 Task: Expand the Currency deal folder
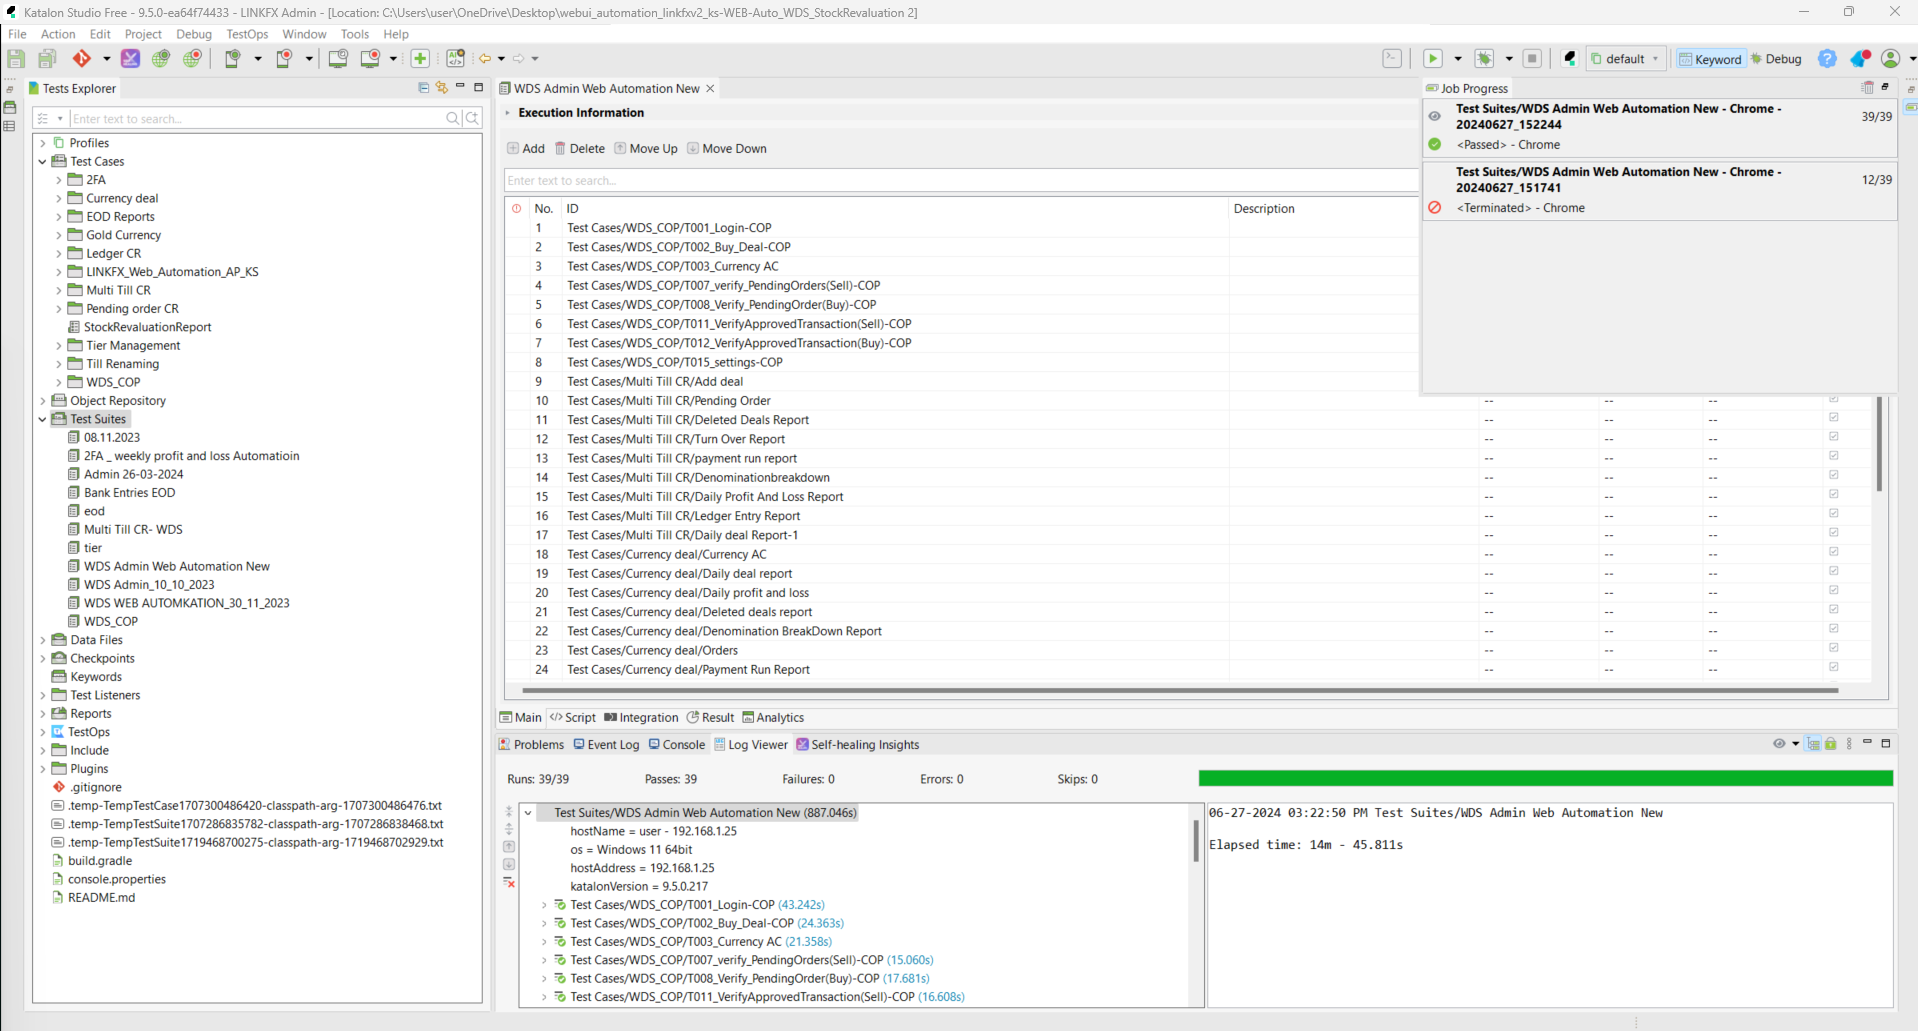point(59,198)
